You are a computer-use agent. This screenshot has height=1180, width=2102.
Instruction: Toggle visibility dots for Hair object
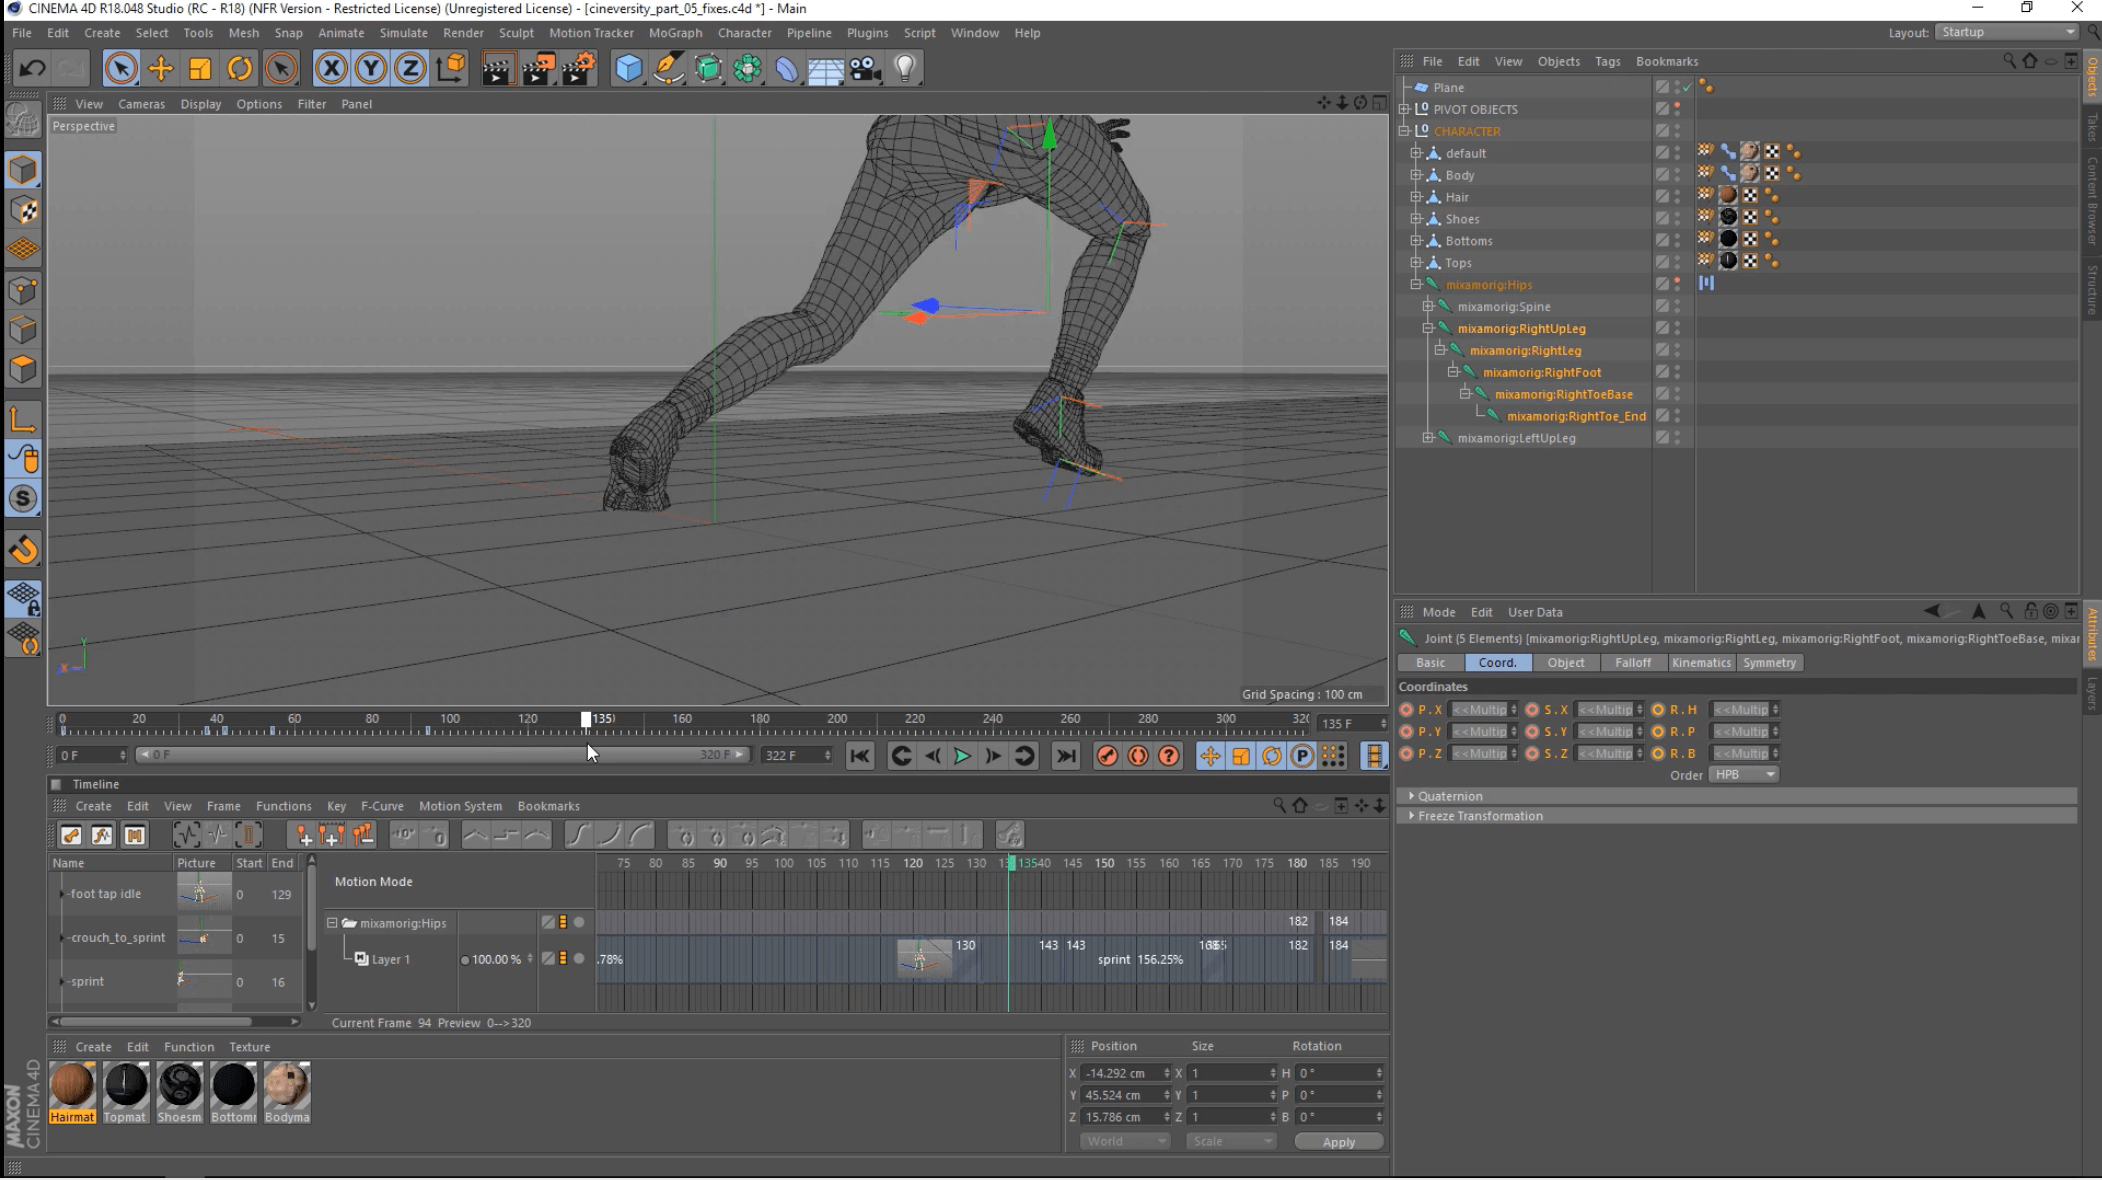click(x=1677, y=197)
